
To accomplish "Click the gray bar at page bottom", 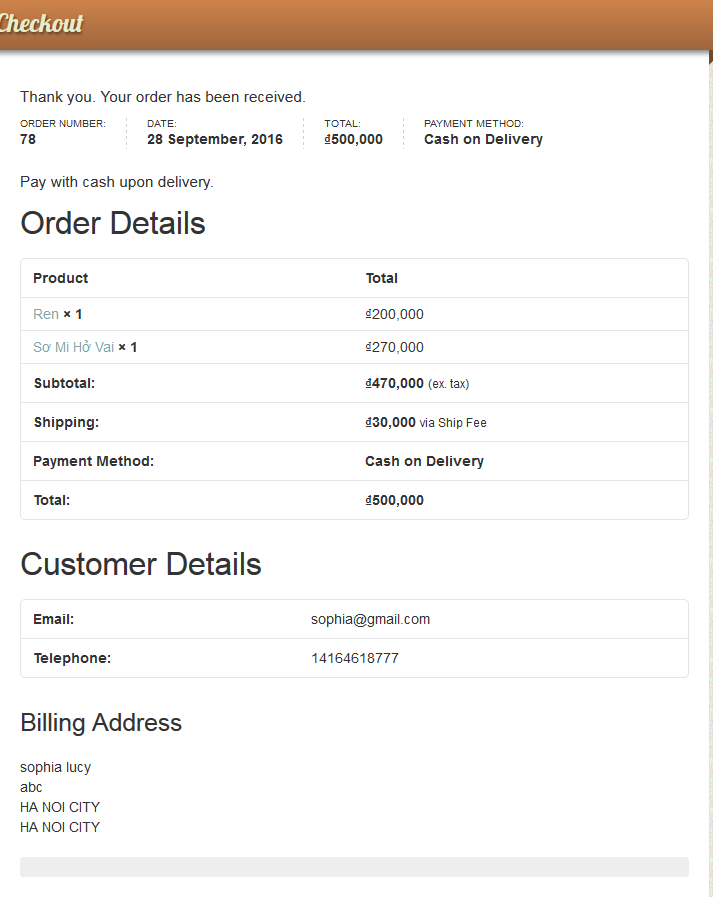I will (x=354, y=867).
